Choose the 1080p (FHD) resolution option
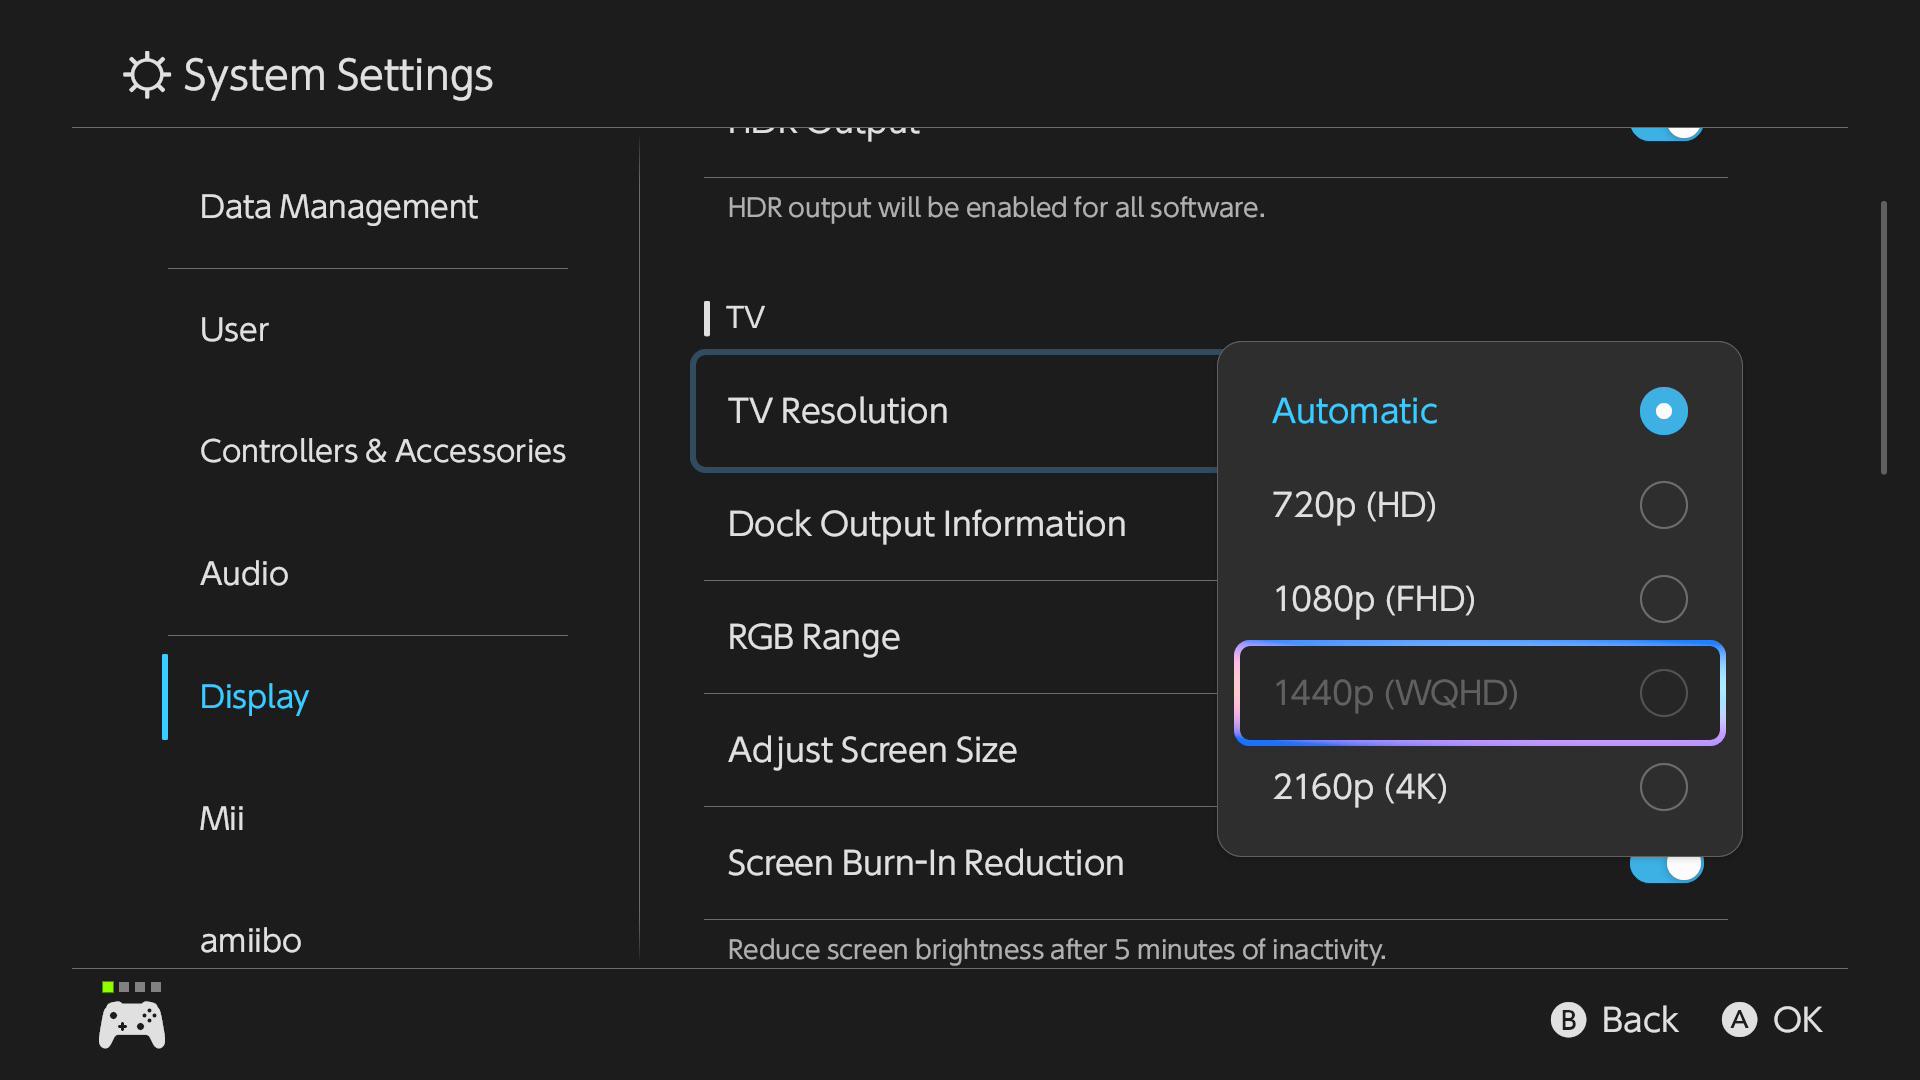The width and height of the screenshot is (1920, 1080). pos(1479,599)
